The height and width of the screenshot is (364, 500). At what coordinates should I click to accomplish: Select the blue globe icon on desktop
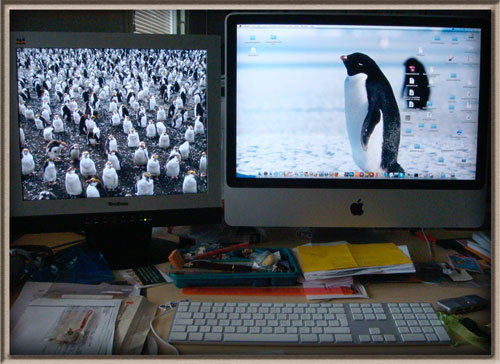(459, 132)
